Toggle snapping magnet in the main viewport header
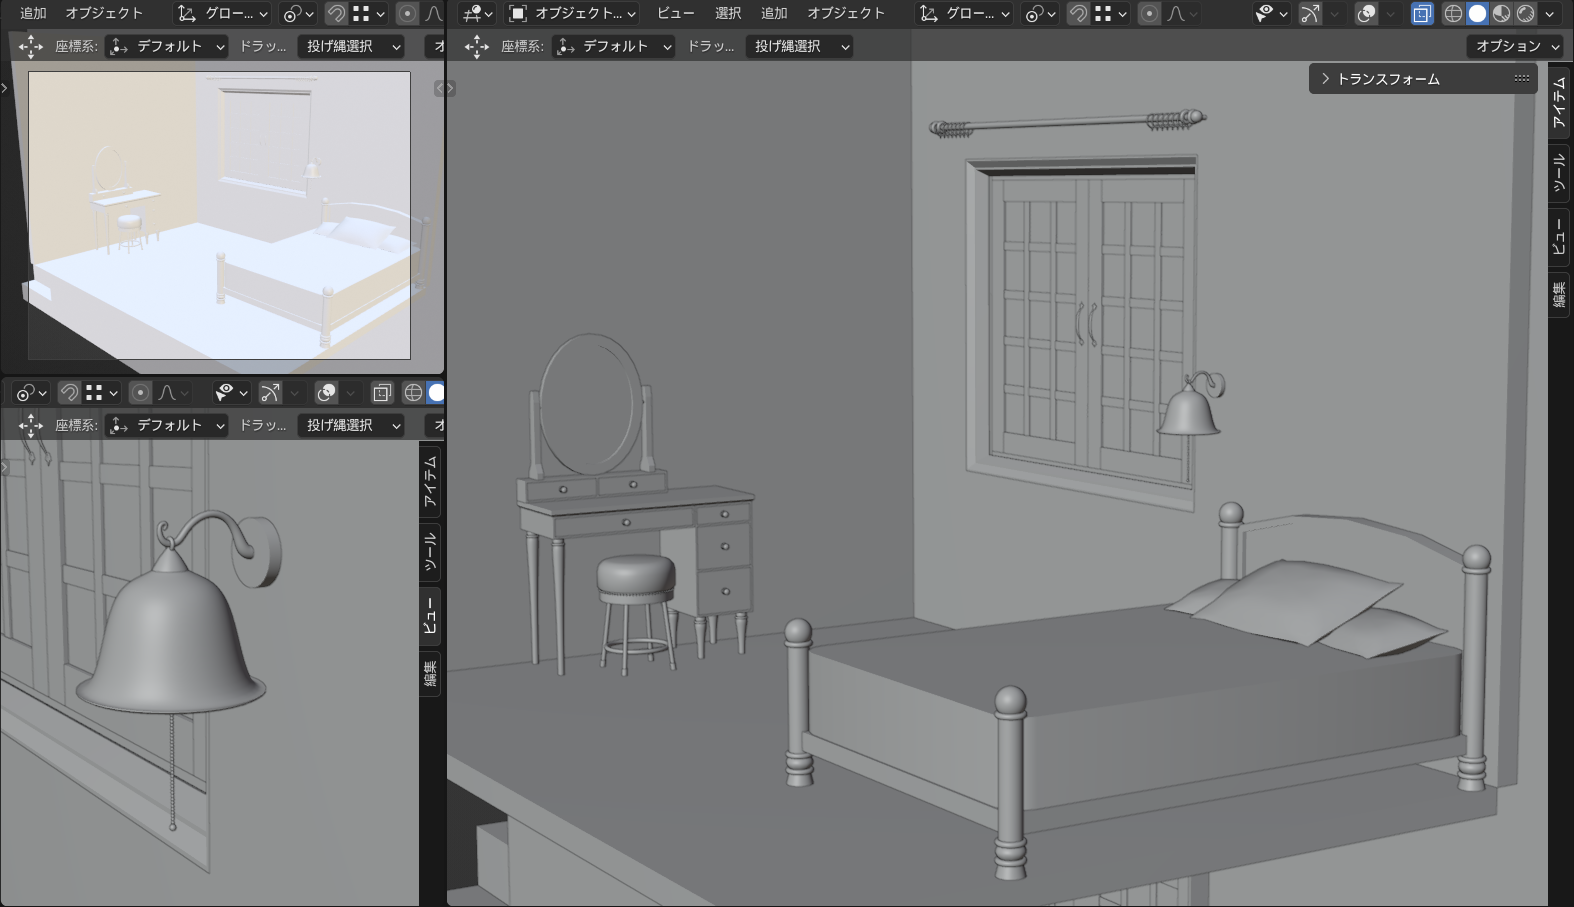The width and height of the screenshot is (1574, 907). click(x=1078, y=13)
